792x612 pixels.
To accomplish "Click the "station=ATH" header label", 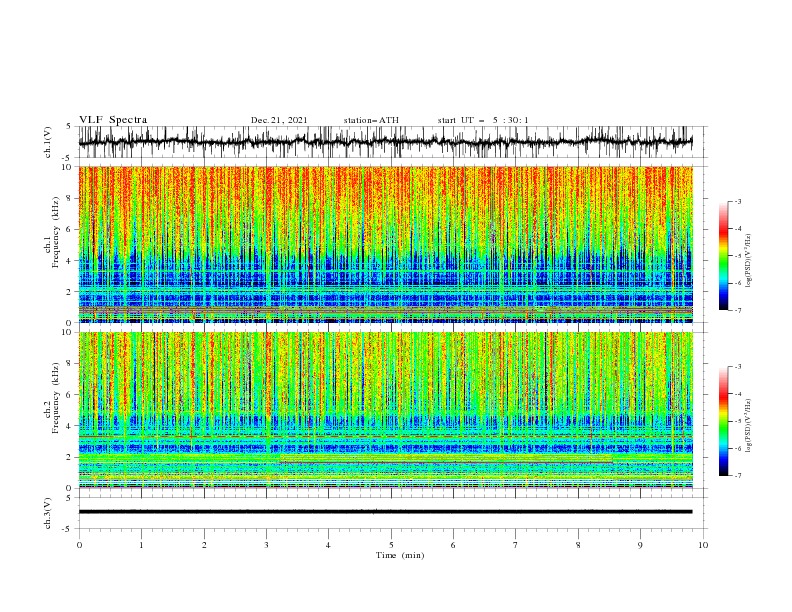I will (x=371, y=120).
